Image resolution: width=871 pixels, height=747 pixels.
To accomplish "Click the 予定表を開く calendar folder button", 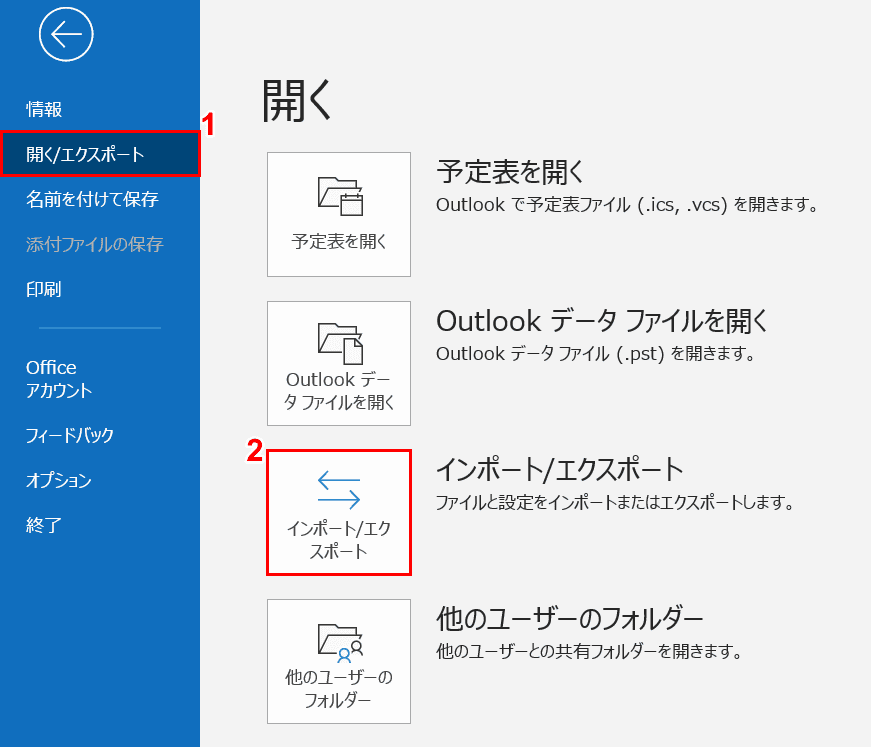I will click(339, 214).
